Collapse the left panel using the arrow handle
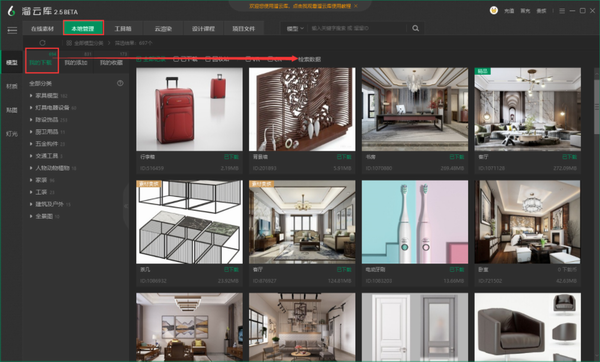 [126, 205]
